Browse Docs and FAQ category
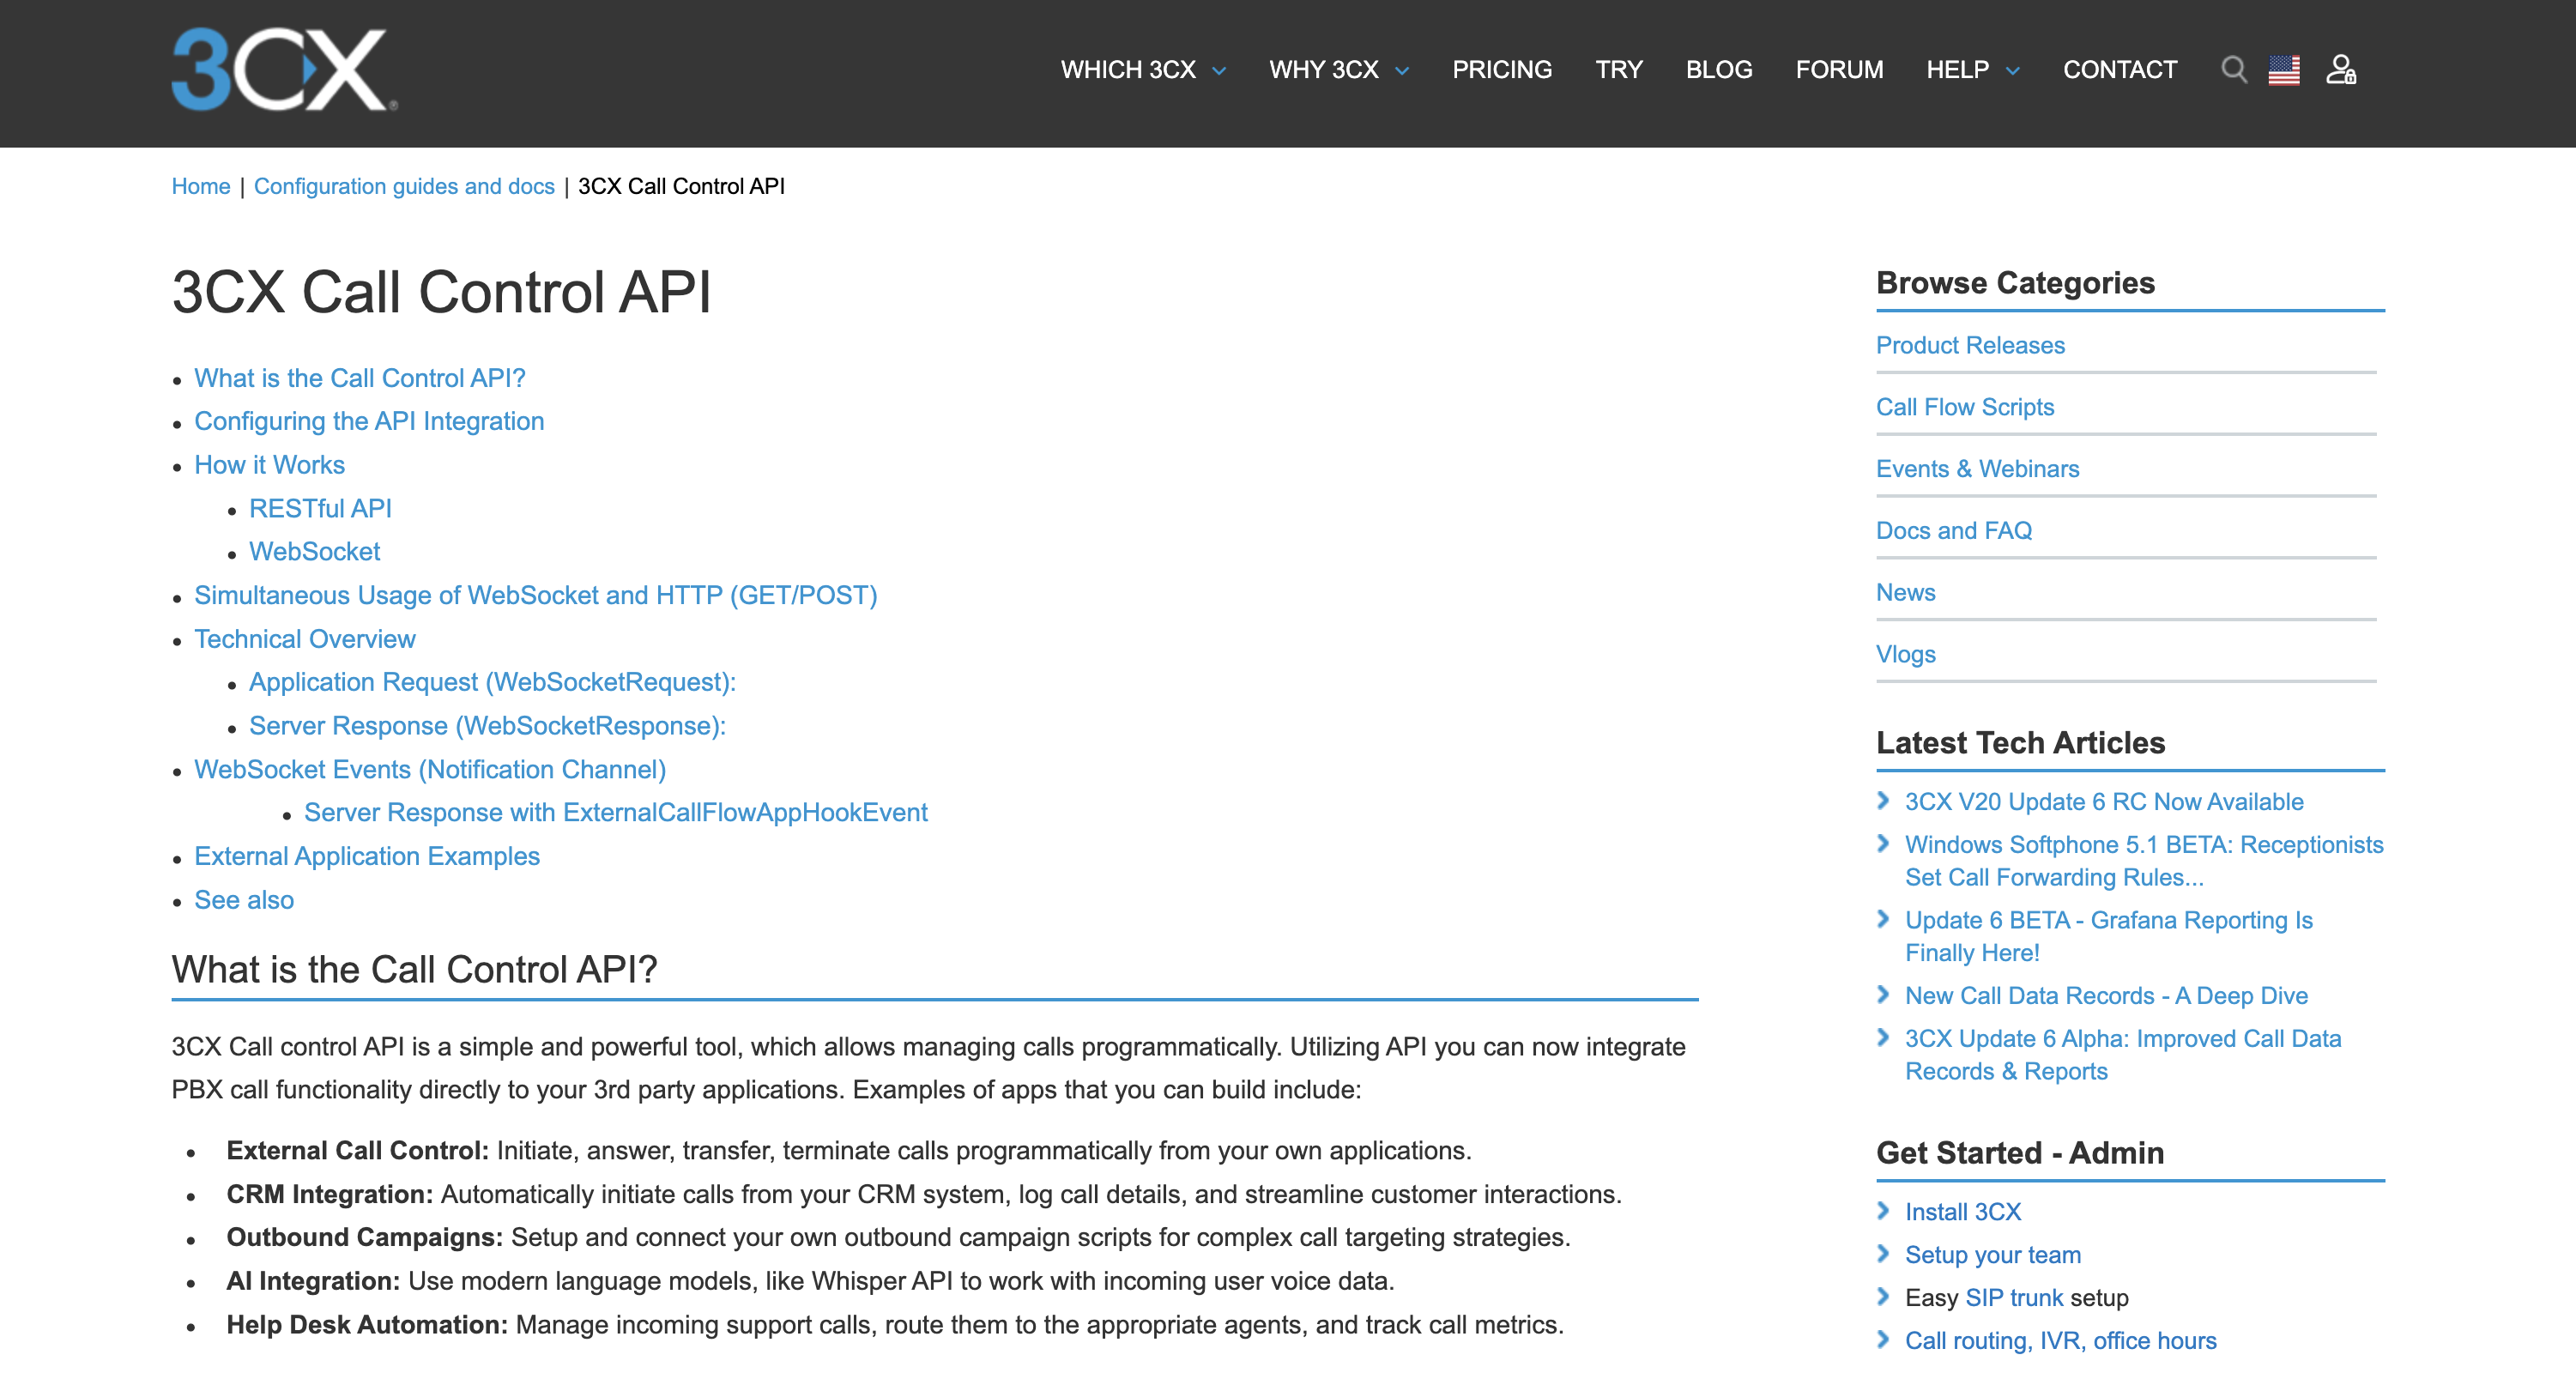This screenshot has height=1373, width=2576. (x=1954, y=531)
